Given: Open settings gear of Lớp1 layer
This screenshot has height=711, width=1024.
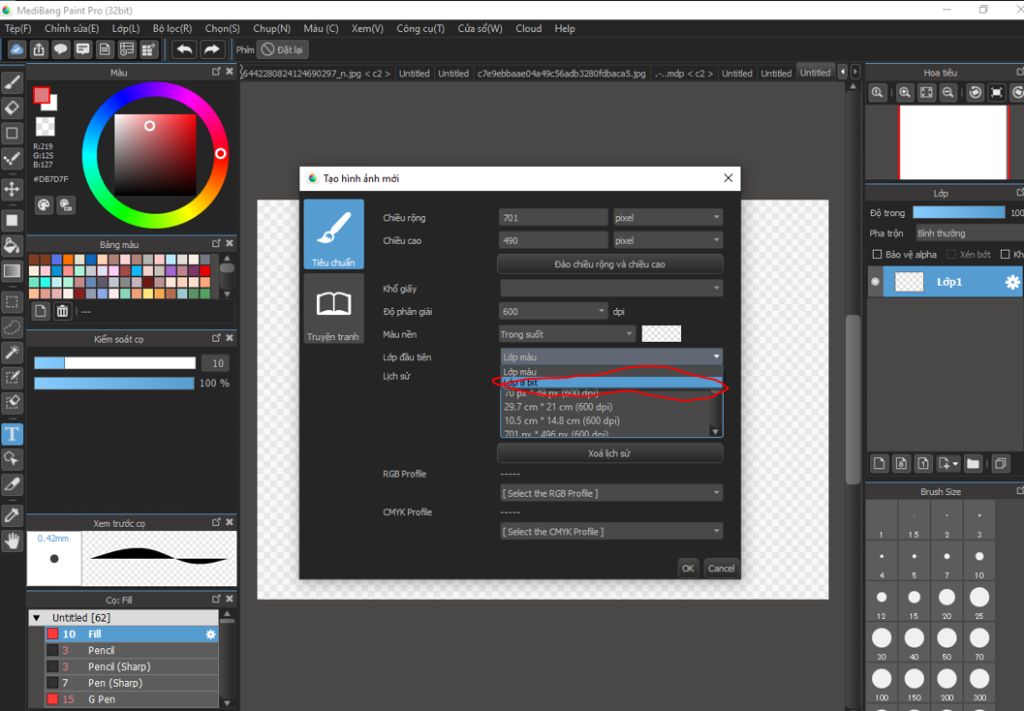Looking at the screenshot, I should (x=1012, y=282).
